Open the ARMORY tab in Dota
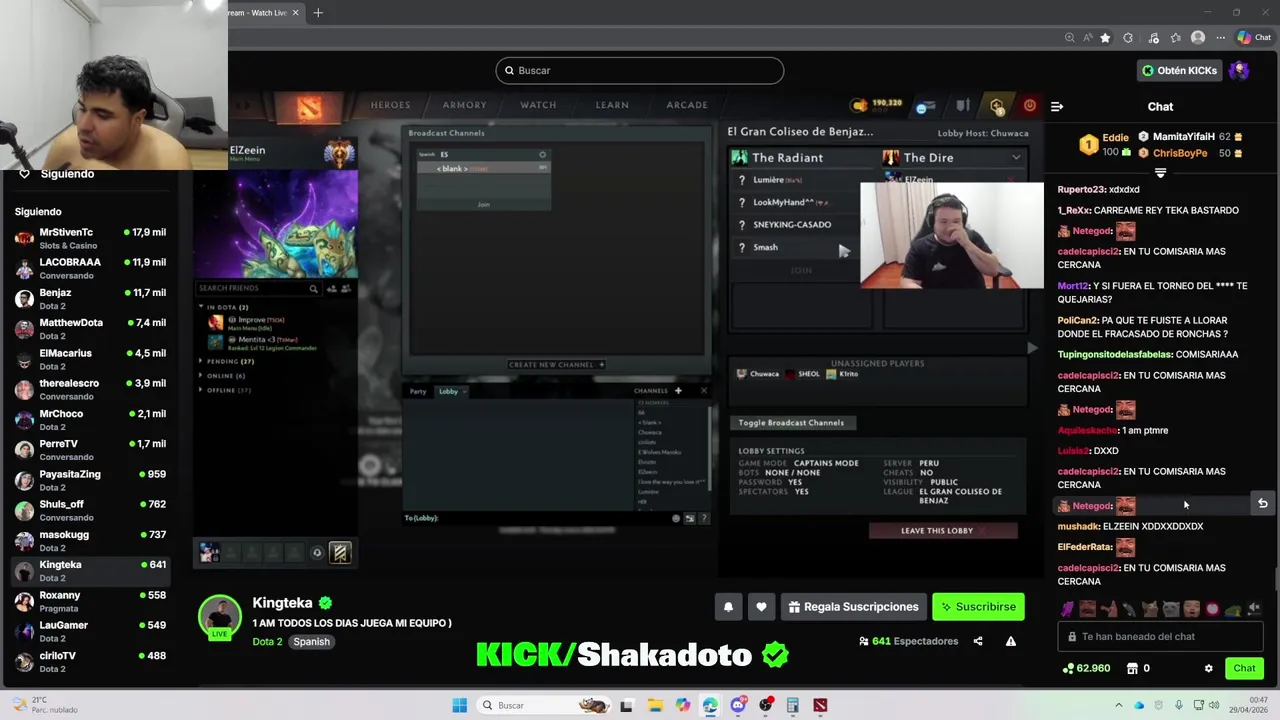 (464, 105)
